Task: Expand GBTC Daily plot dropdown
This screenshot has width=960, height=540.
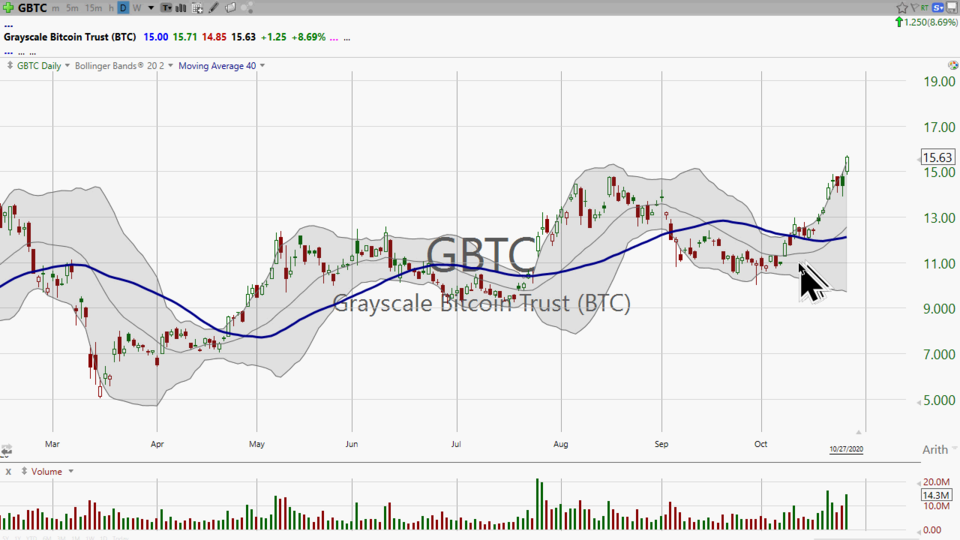Action: [x=67, y=66]
